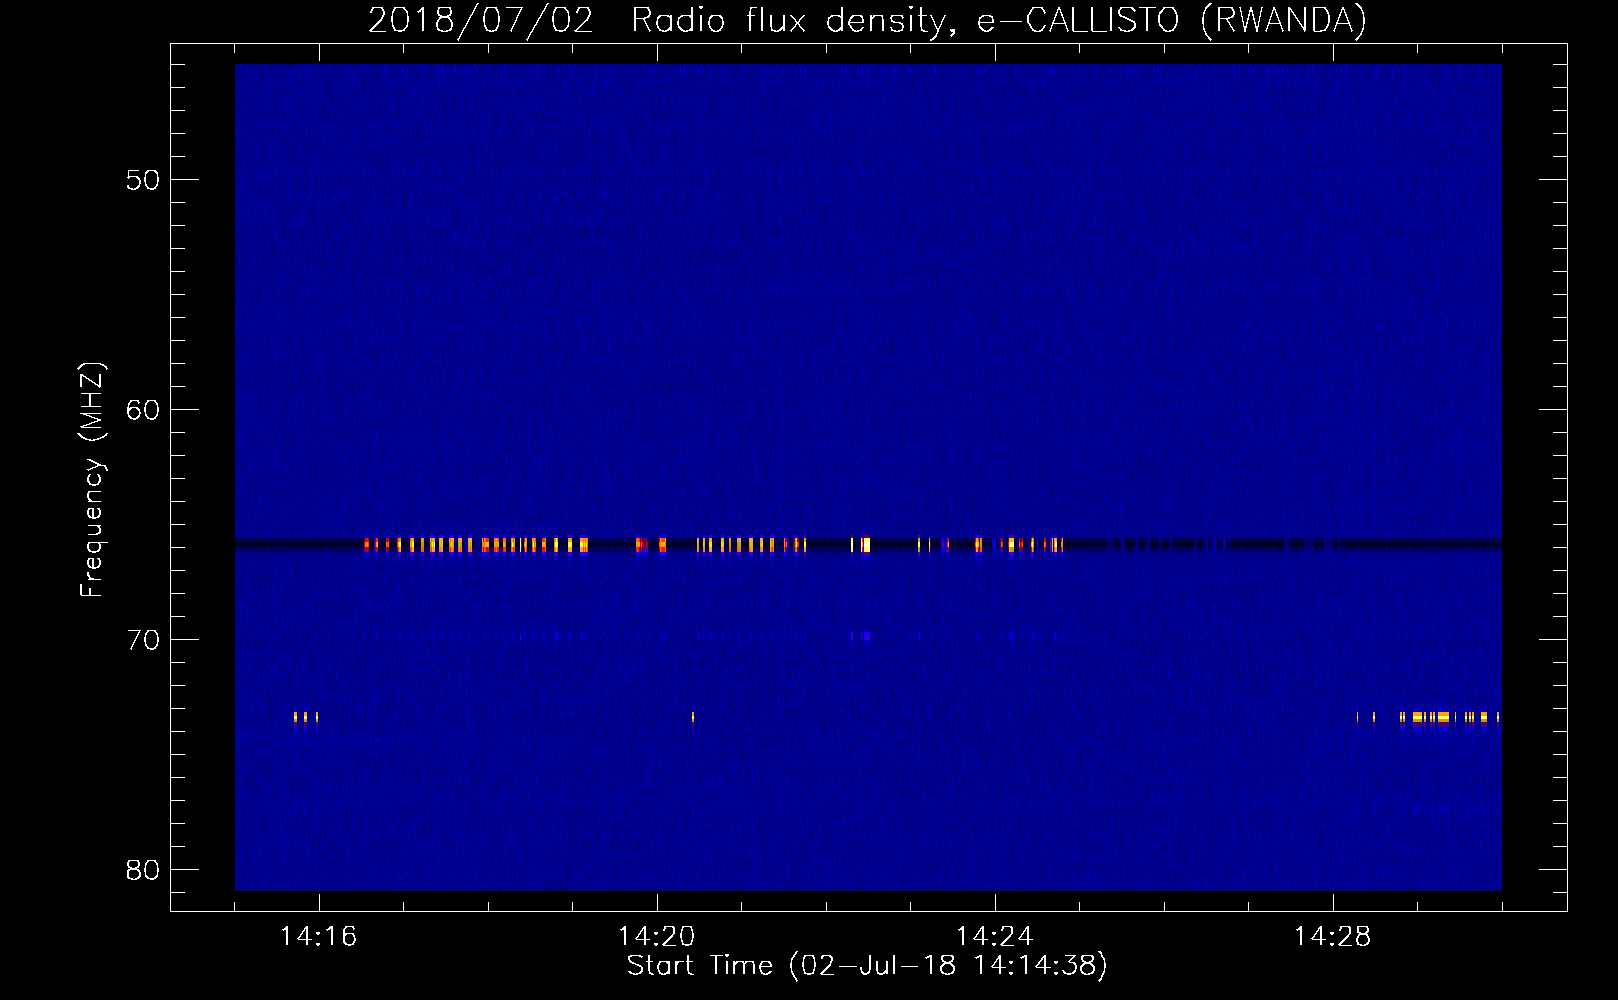The width and height of the screenshot is (1618, 1000).
Task: Click the 'Start Time (02-Jul-18 14:14:38)' label
Action: [x=867, y=966]
